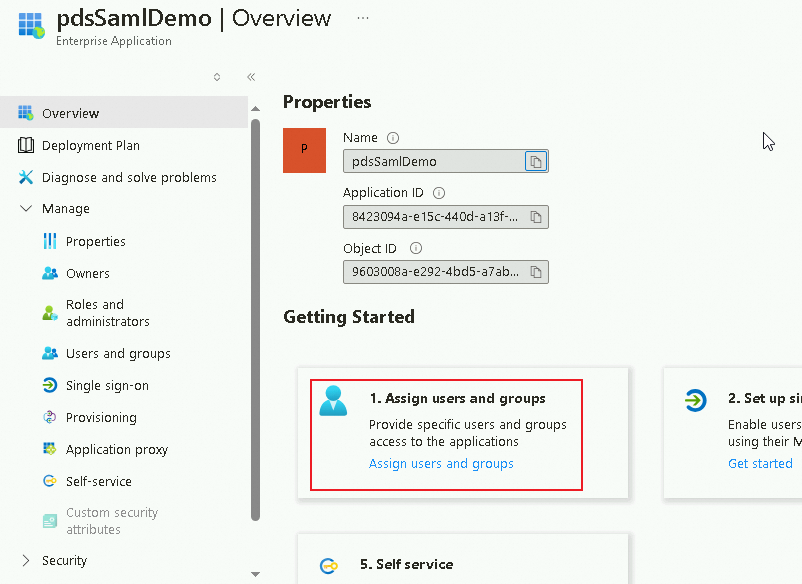Click the Assign users and groups link
The image size is (802, 584).
coord(441,463)
